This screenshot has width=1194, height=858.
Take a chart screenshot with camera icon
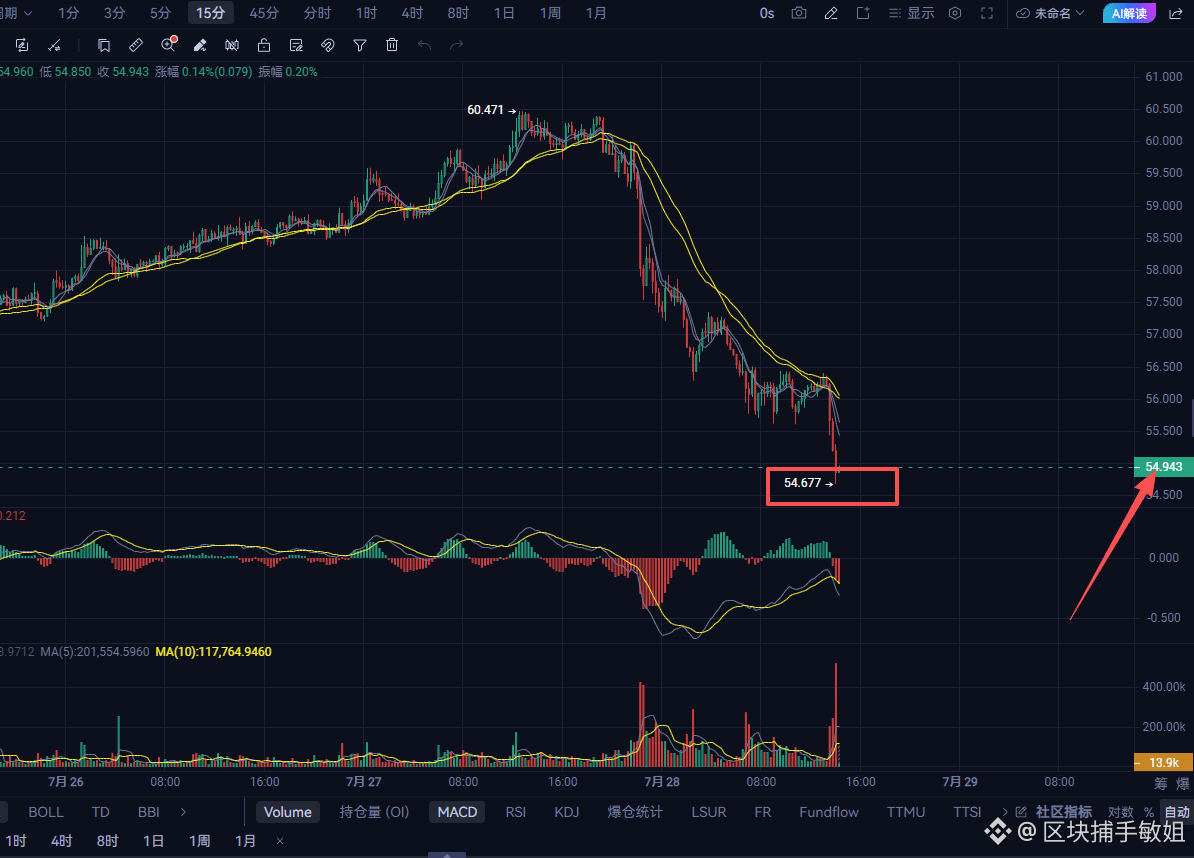pyautogui.click(x=799, y=13)
